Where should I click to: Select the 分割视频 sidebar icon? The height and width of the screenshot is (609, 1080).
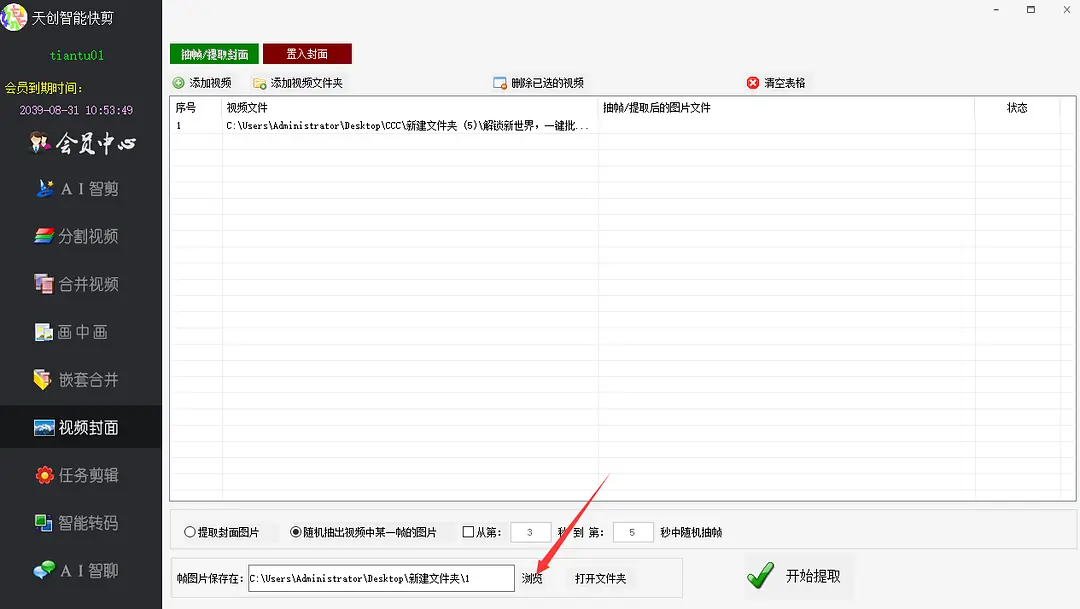click(x=44, y=236)
